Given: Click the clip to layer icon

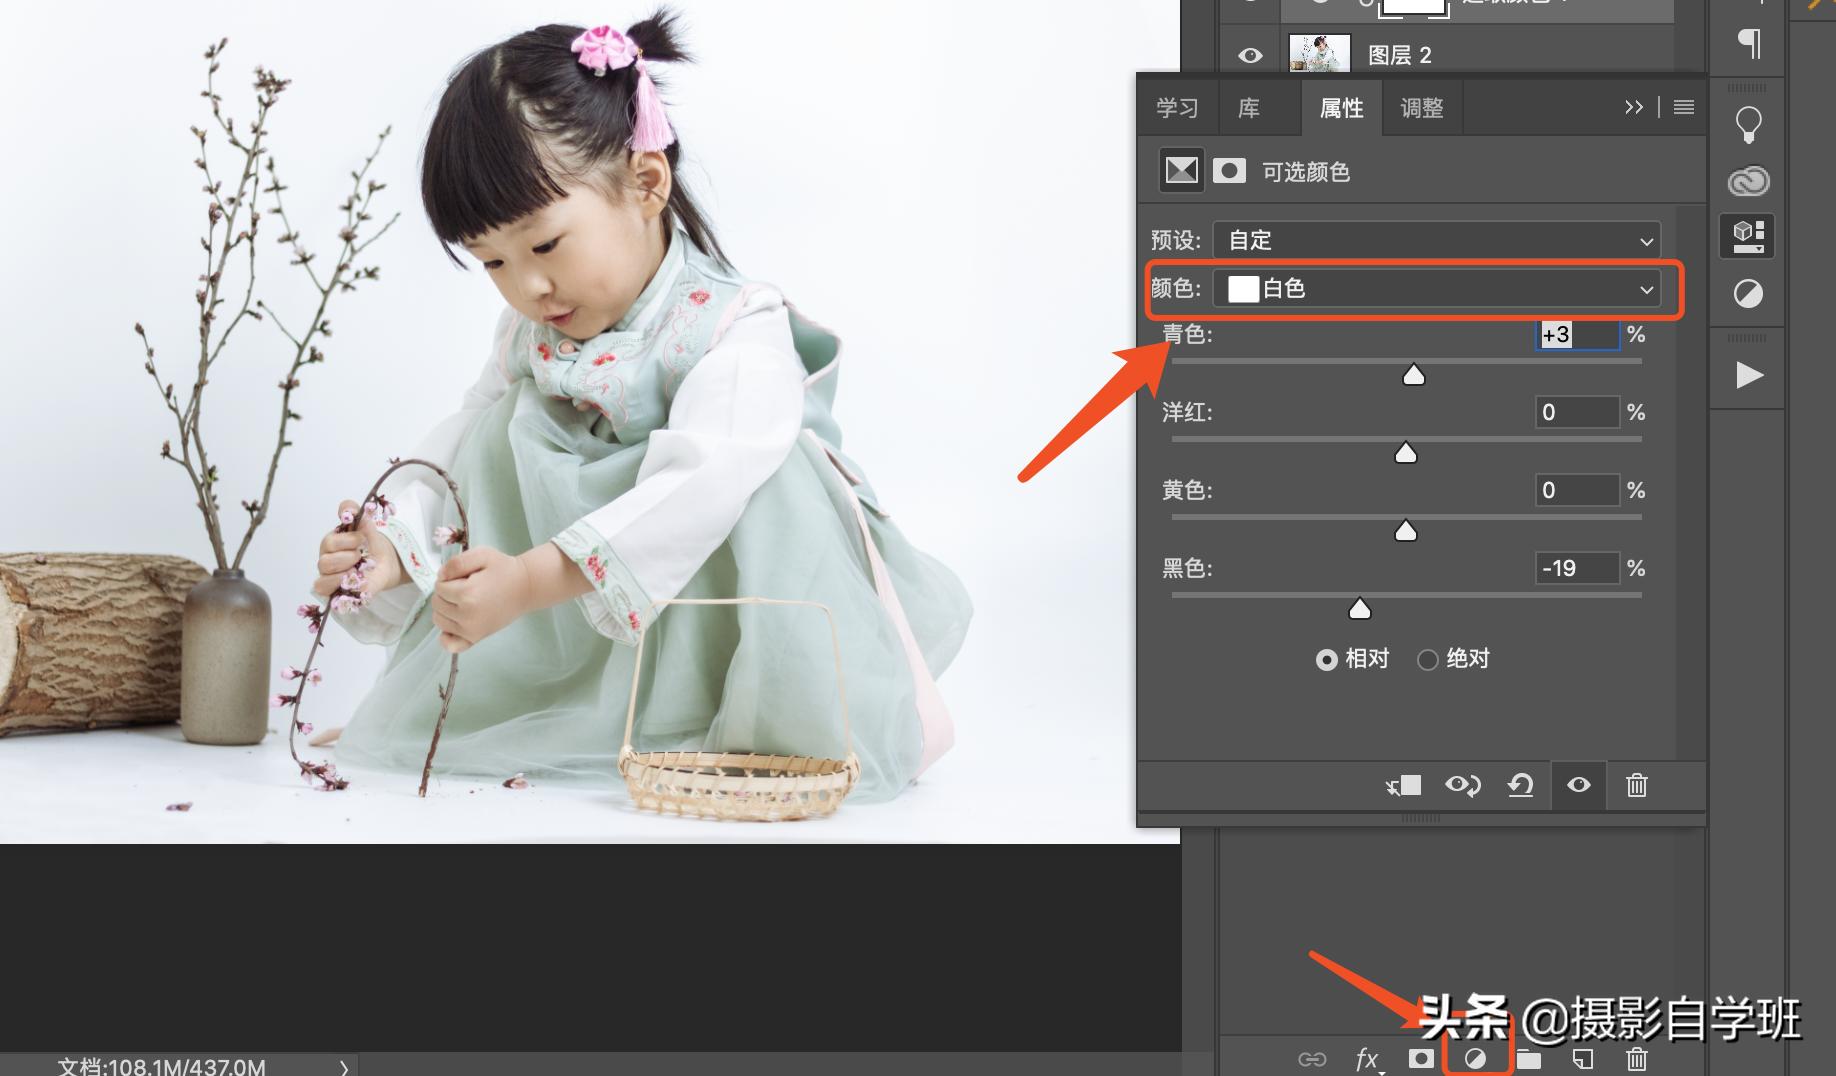Looking at the screenshot, I should tap(1404, 786).
